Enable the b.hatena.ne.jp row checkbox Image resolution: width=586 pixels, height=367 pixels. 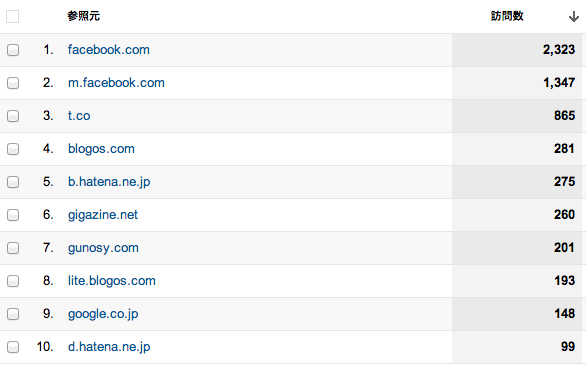(13, 182)
